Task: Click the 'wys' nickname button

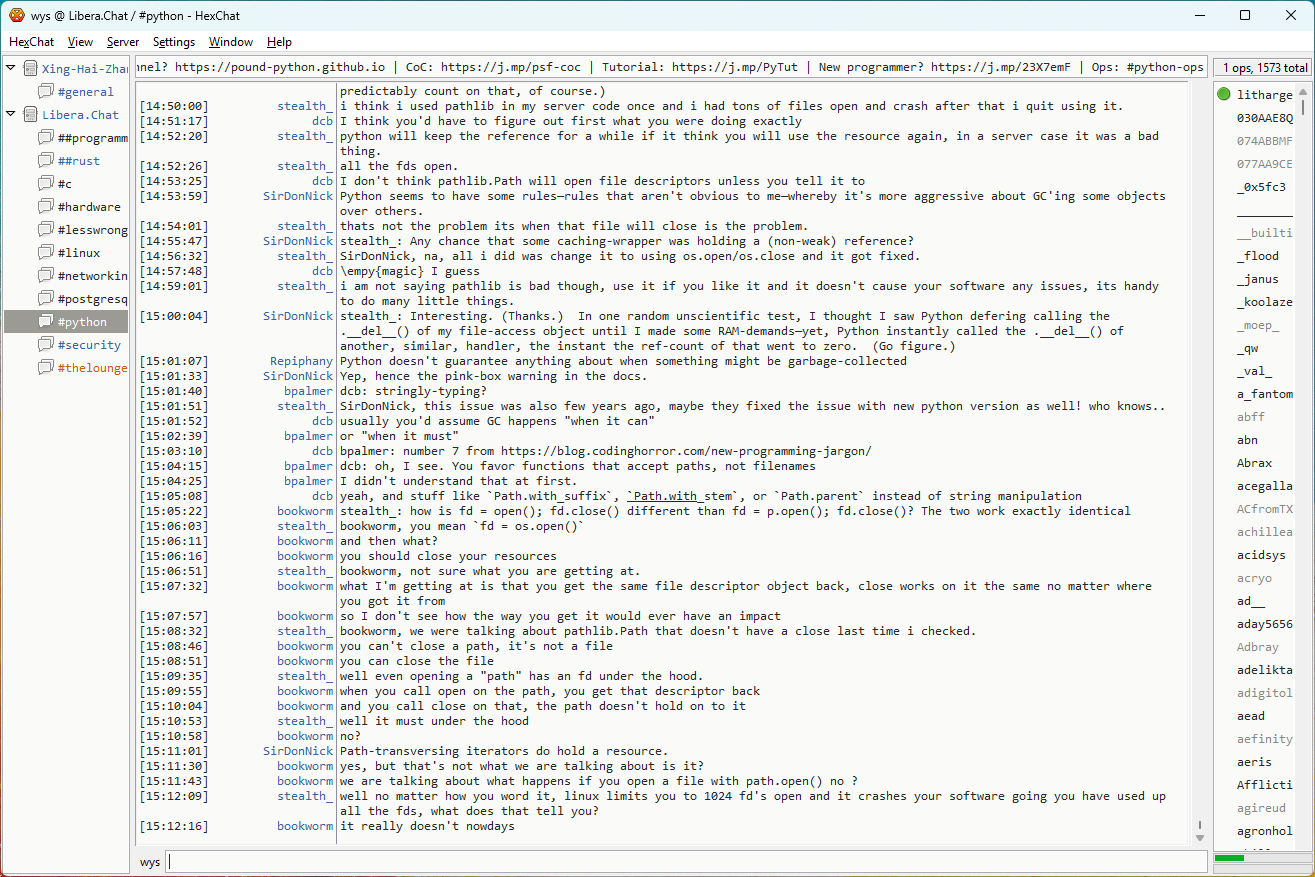Action: [x=150, y=862]
